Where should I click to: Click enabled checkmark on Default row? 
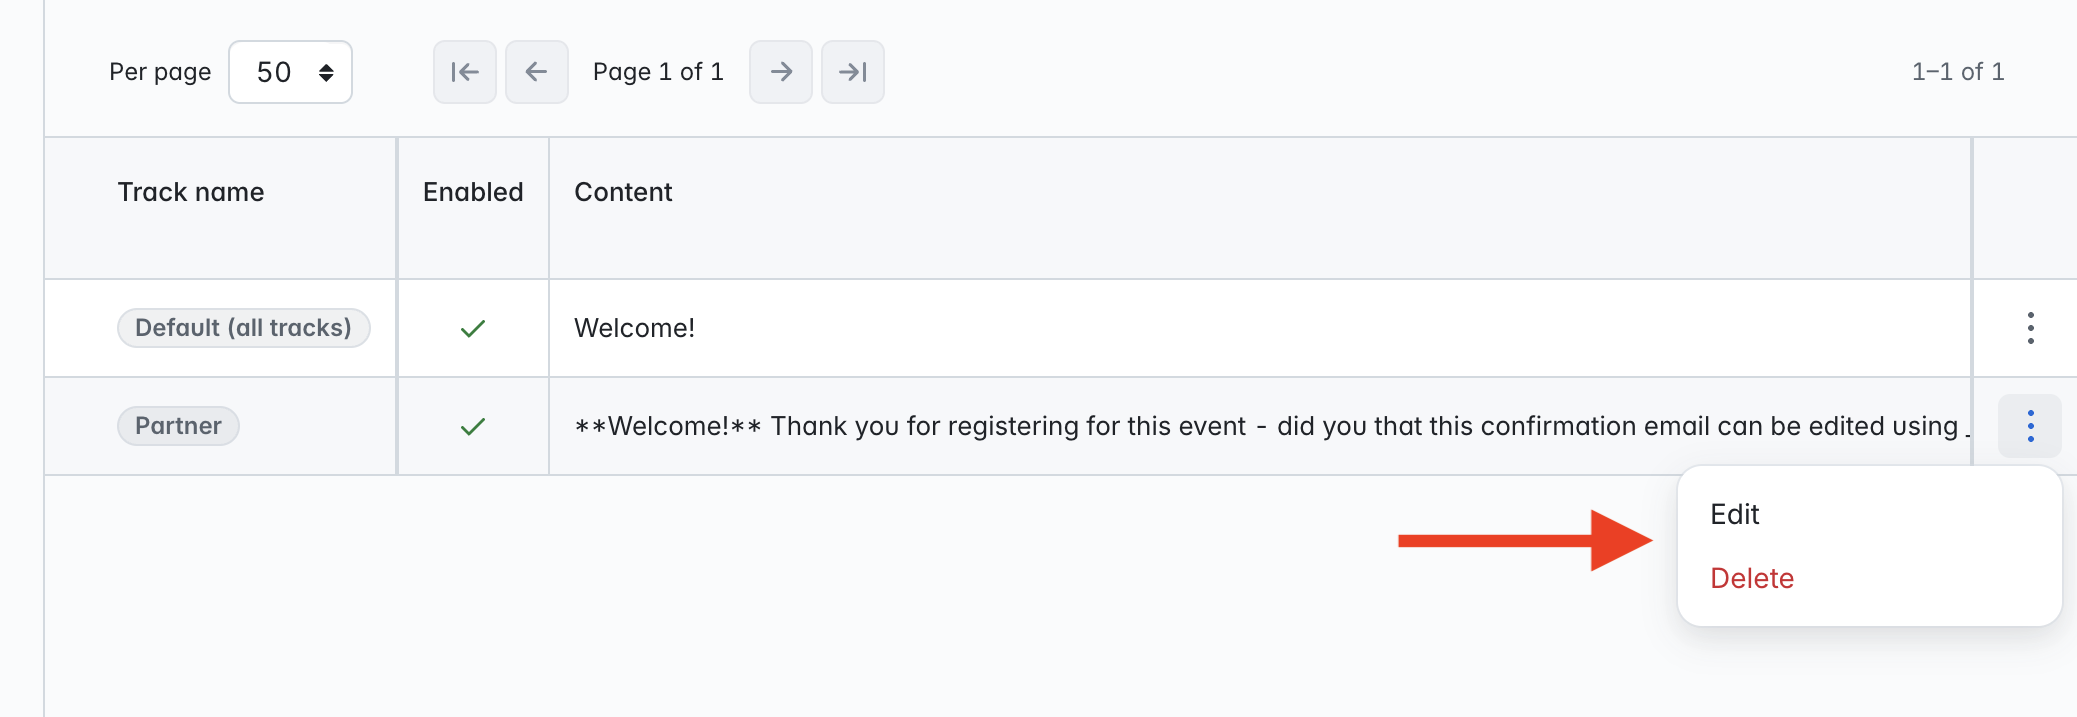pos(473,328)
